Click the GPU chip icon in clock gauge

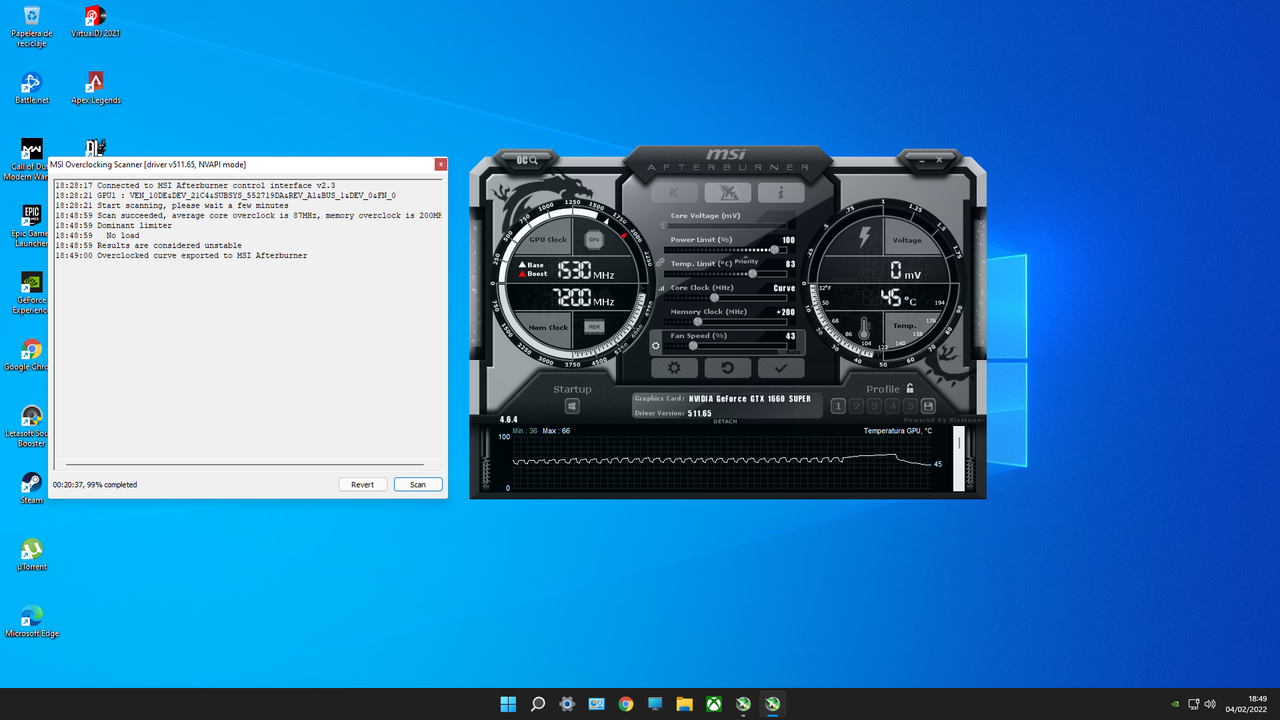pos(594,240)
